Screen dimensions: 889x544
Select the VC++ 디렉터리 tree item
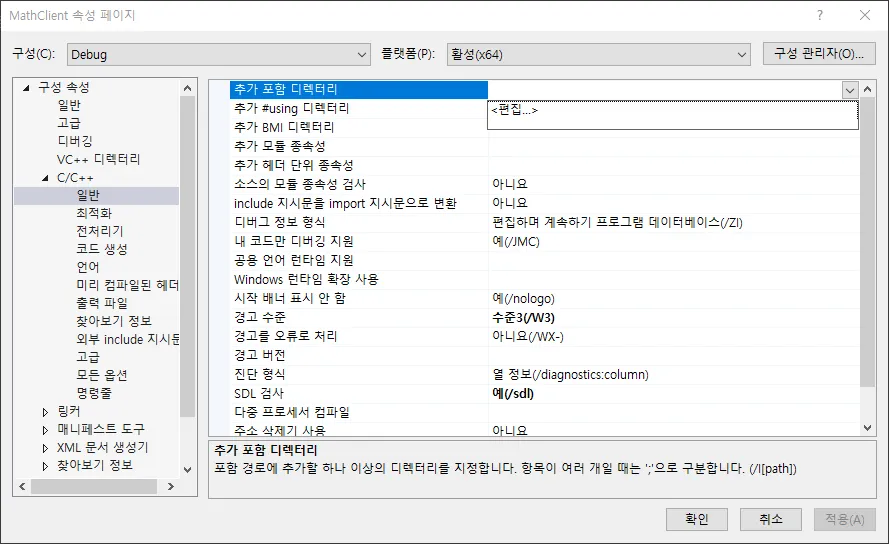pos(98,159)
